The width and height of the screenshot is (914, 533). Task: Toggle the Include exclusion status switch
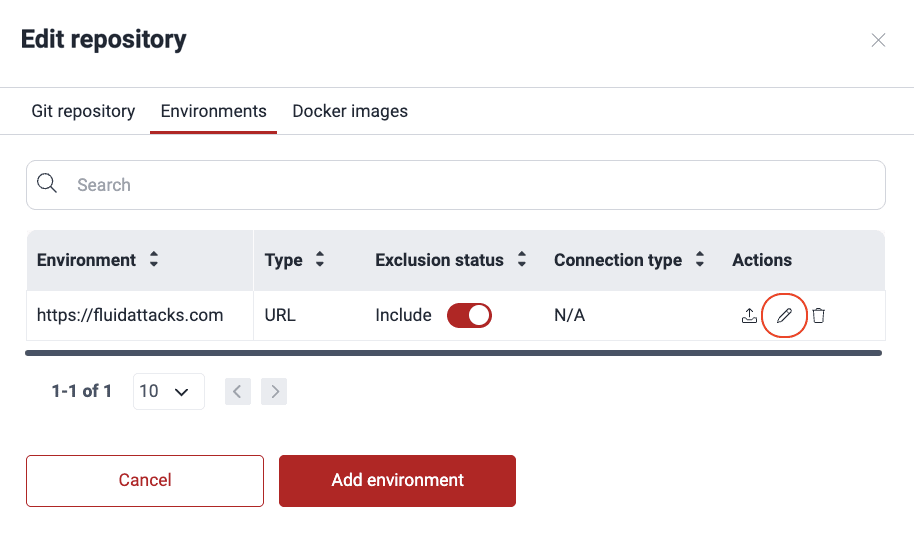pyautogui.click(x=469, y=315)
